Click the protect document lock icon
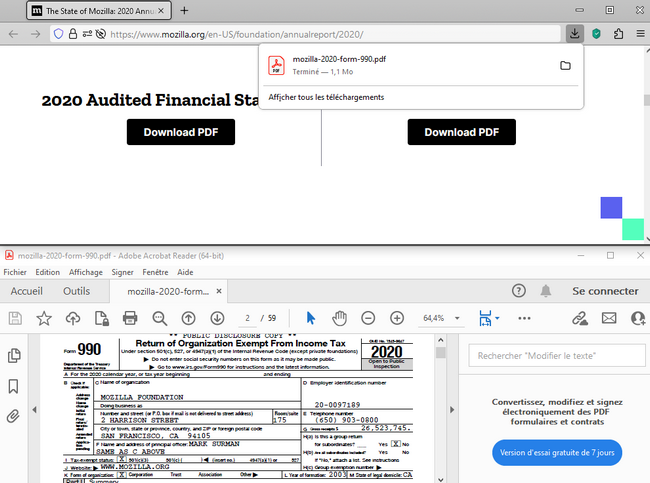The width and height of the screenshot is (650, 483). [x=102, y=318]
